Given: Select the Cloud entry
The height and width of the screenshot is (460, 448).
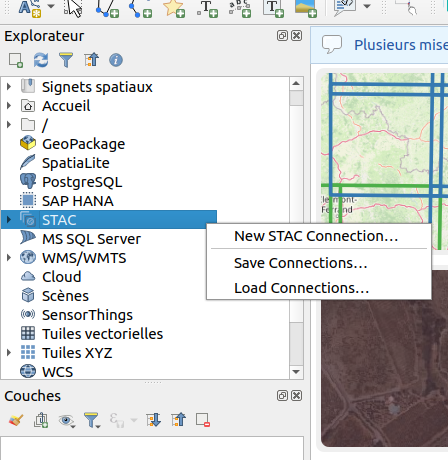Looking at the screenshot, I should tap(62, 277).
